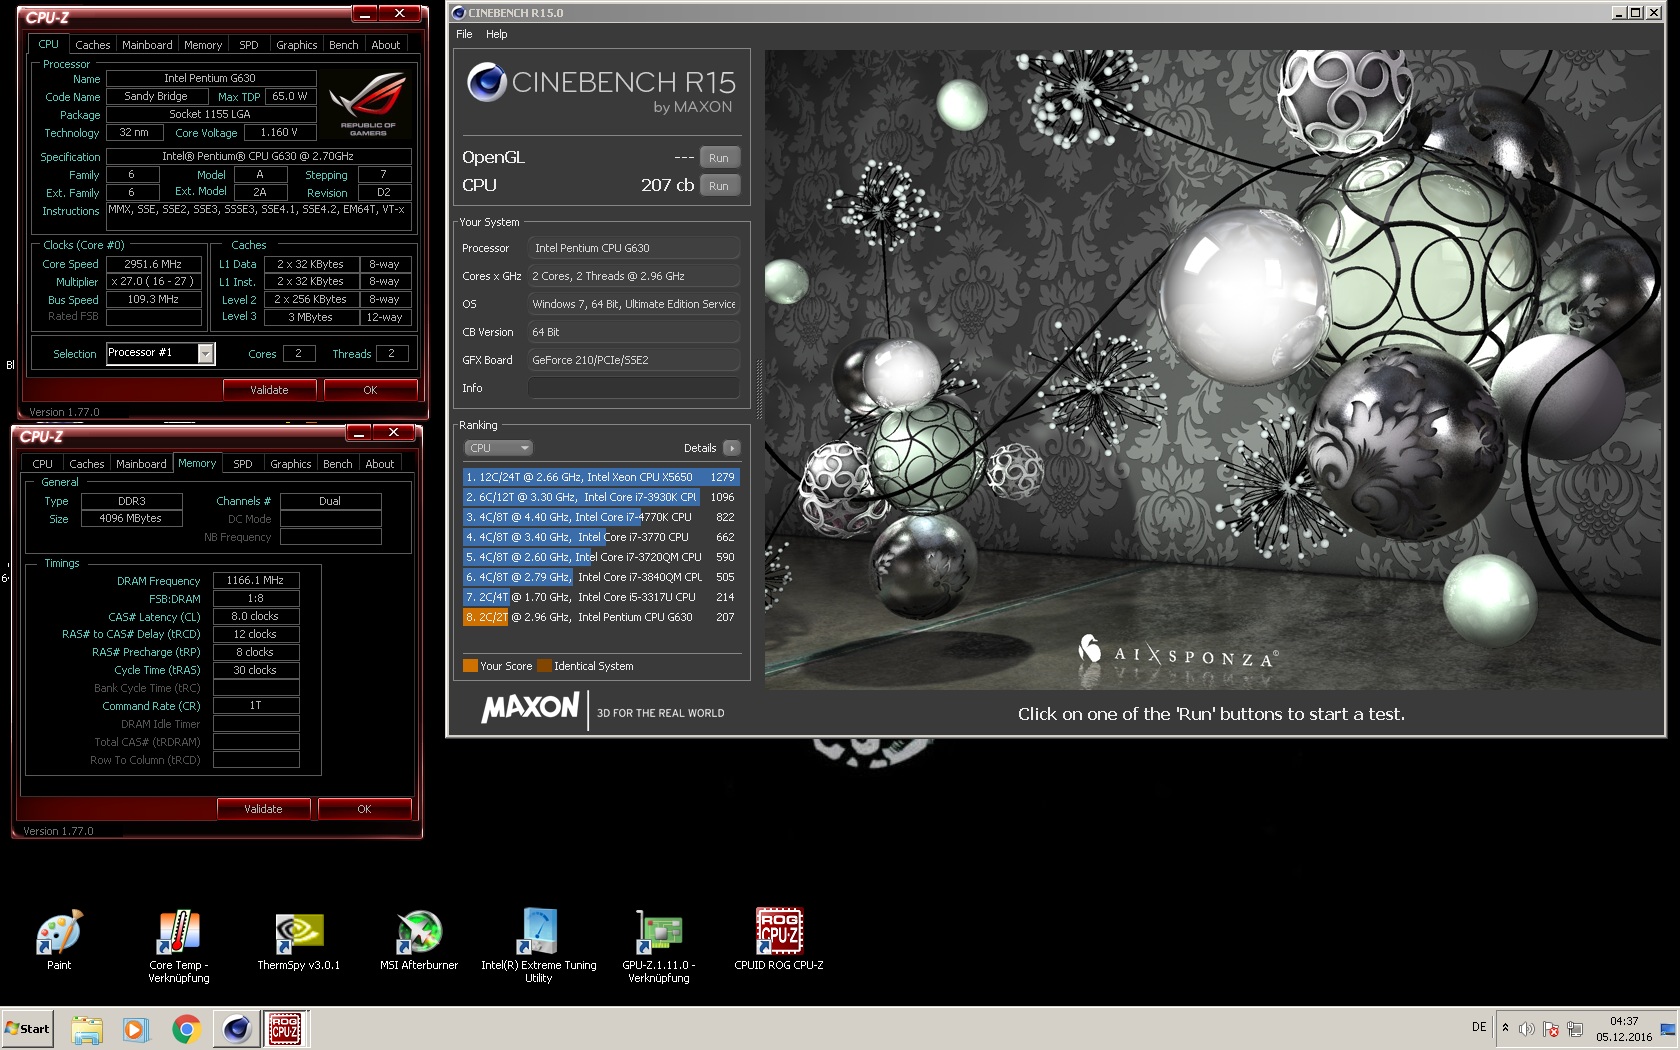Click Validate in lower CPU-Z window
This screenshot has height=1050, width=1680.
263,809
